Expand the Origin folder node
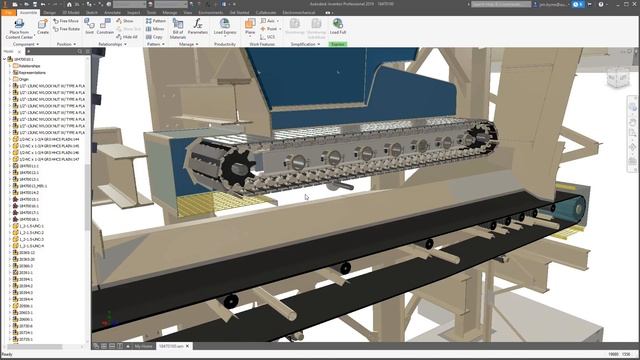The width and height of the screenshot is (640, 360). coord(10,79)
